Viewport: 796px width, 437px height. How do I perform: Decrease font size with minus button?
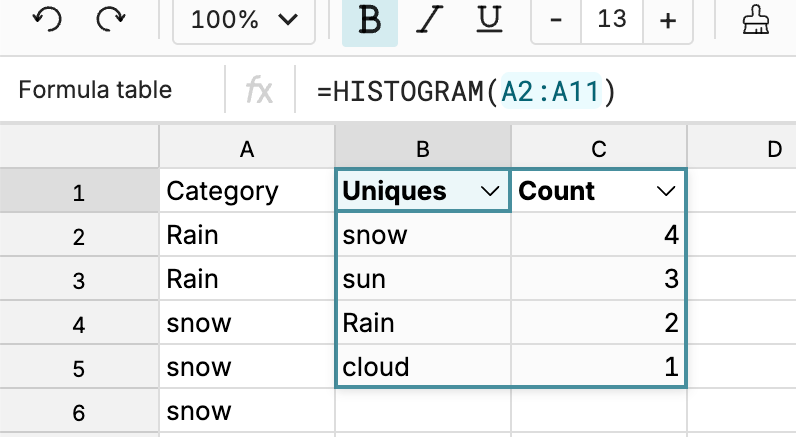tap(556, 20)
